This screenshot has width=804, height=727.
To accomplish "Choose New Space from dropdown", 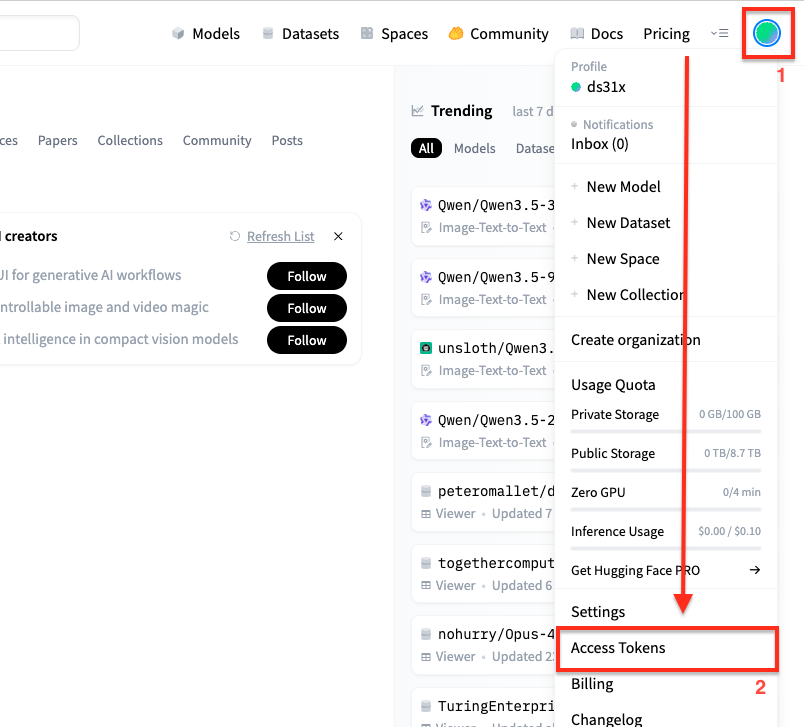I will [x=623, y=258].
